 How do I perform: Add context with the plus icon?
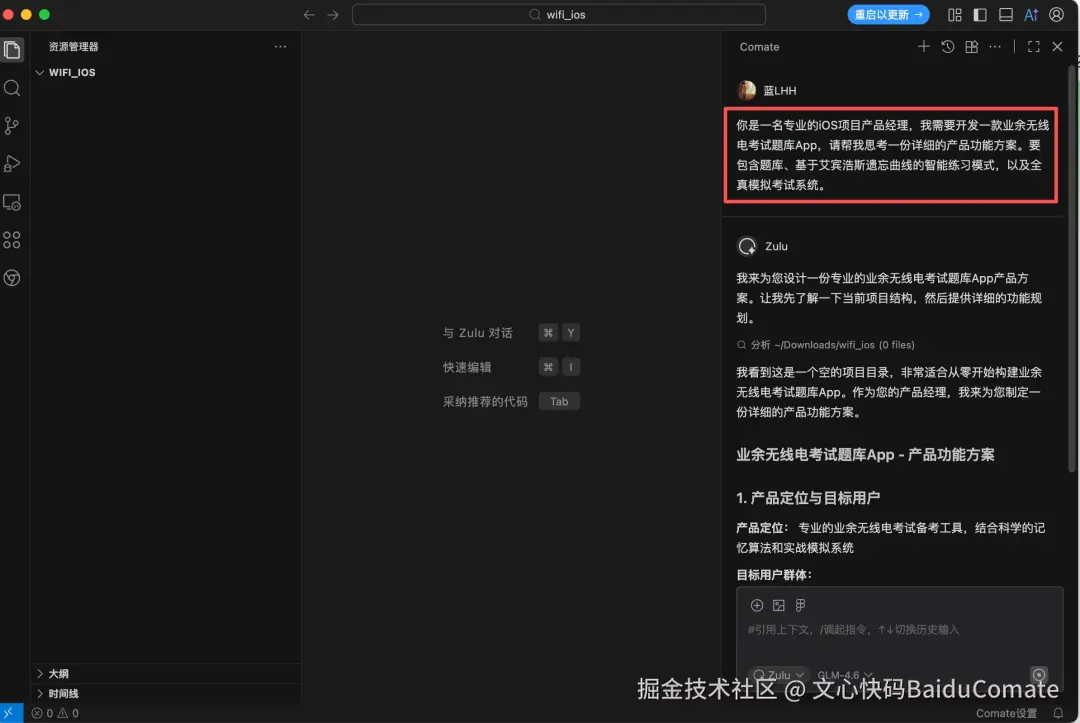pyautogui.click(x=756, y=605)
